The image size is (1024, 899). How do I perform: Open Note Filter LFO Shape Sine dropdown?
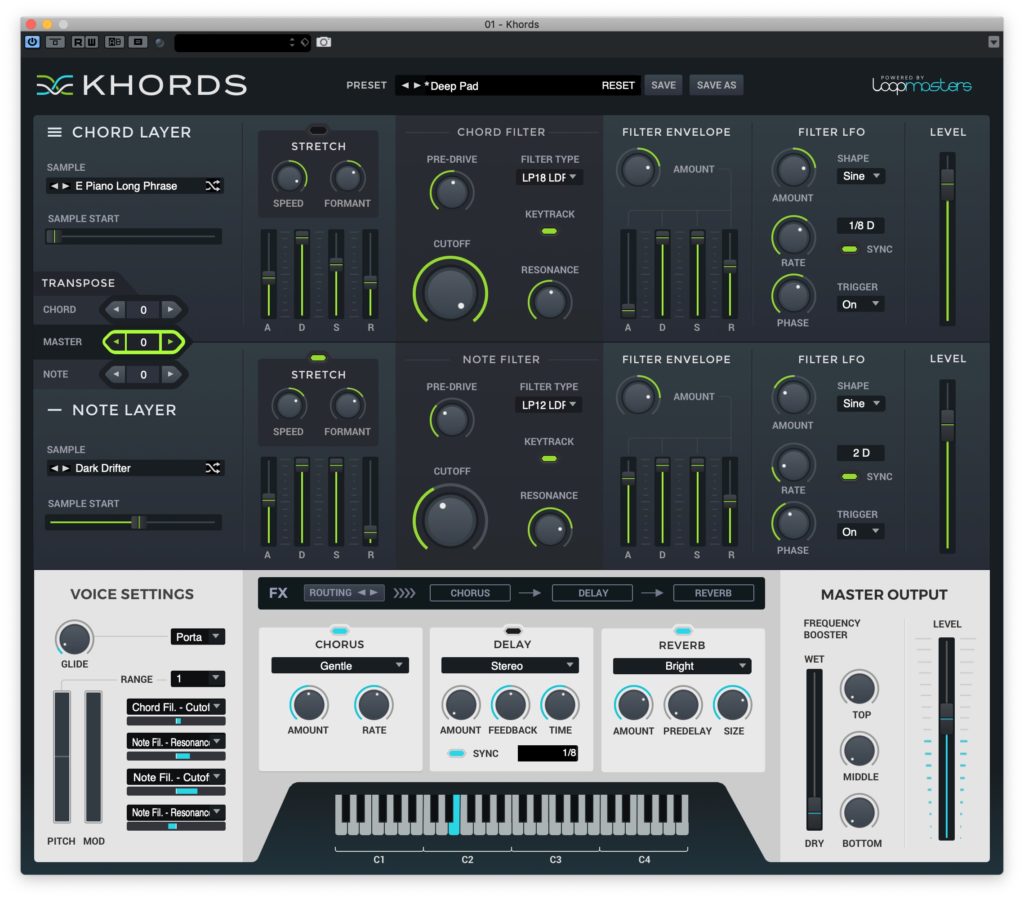861,403
